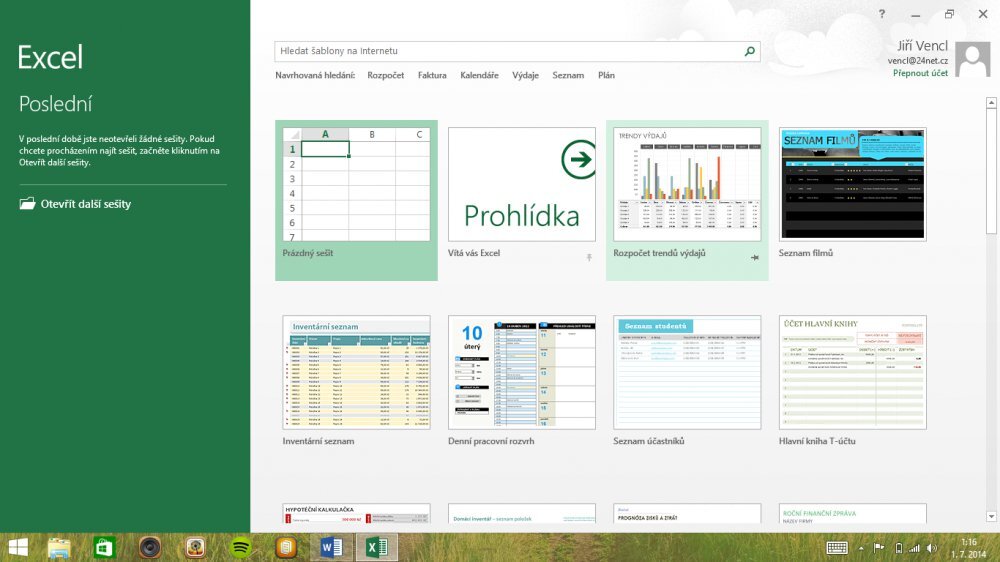Open the Prázdný sešit blank workbook
Image resolution: width=1000 pixels, height=562 pixels.
click(356, 185)
